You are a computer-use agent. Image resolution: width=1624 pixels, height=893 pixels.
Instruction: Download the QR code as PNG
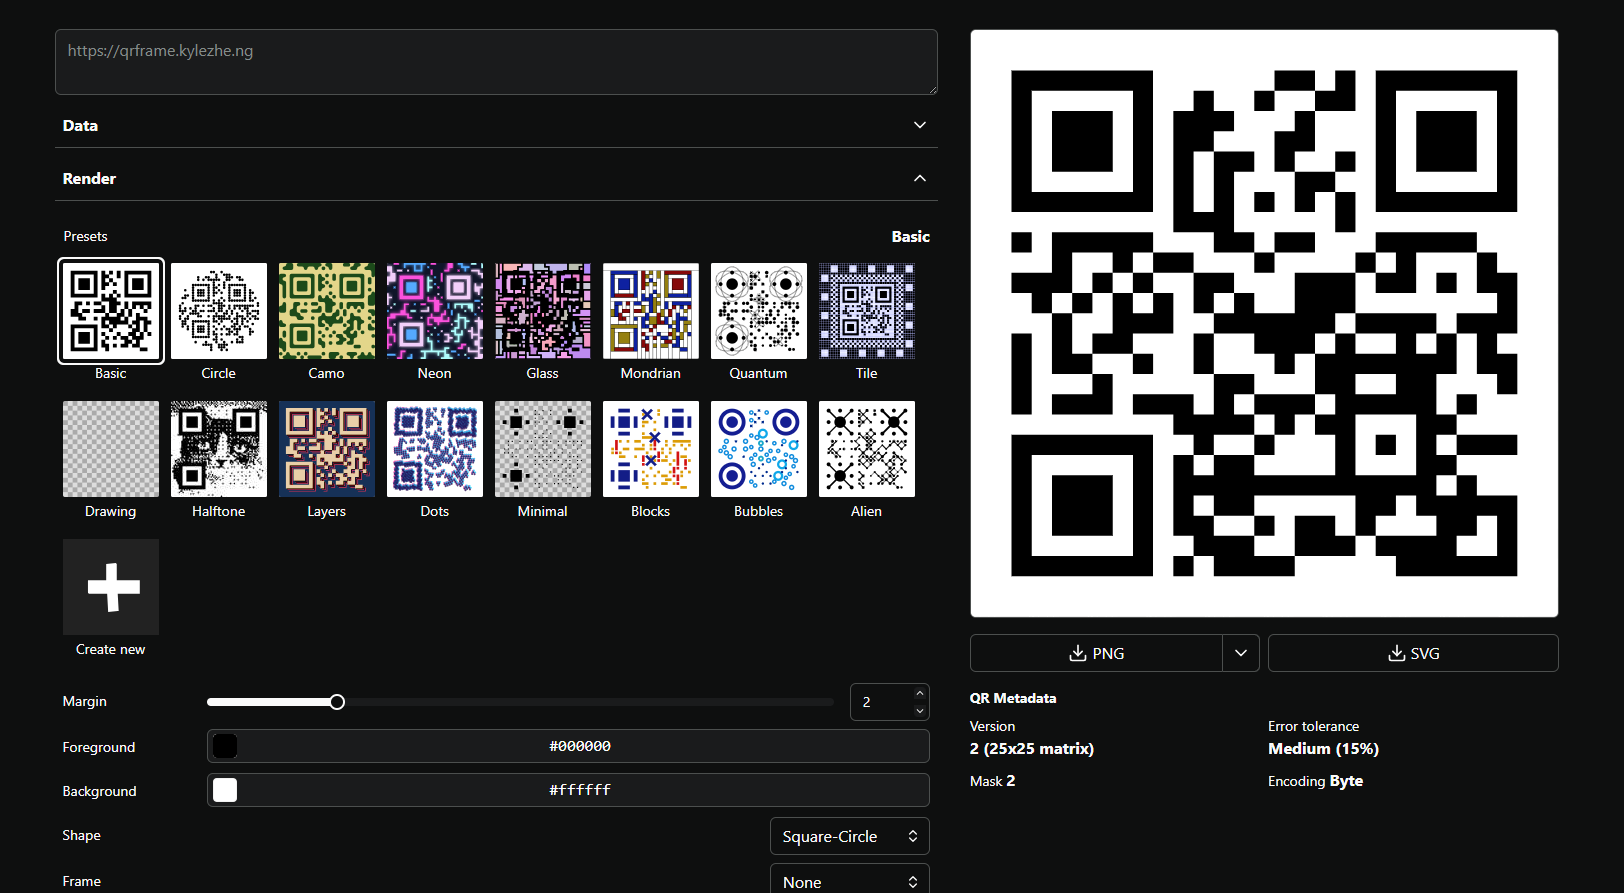tap(1096, 653)
